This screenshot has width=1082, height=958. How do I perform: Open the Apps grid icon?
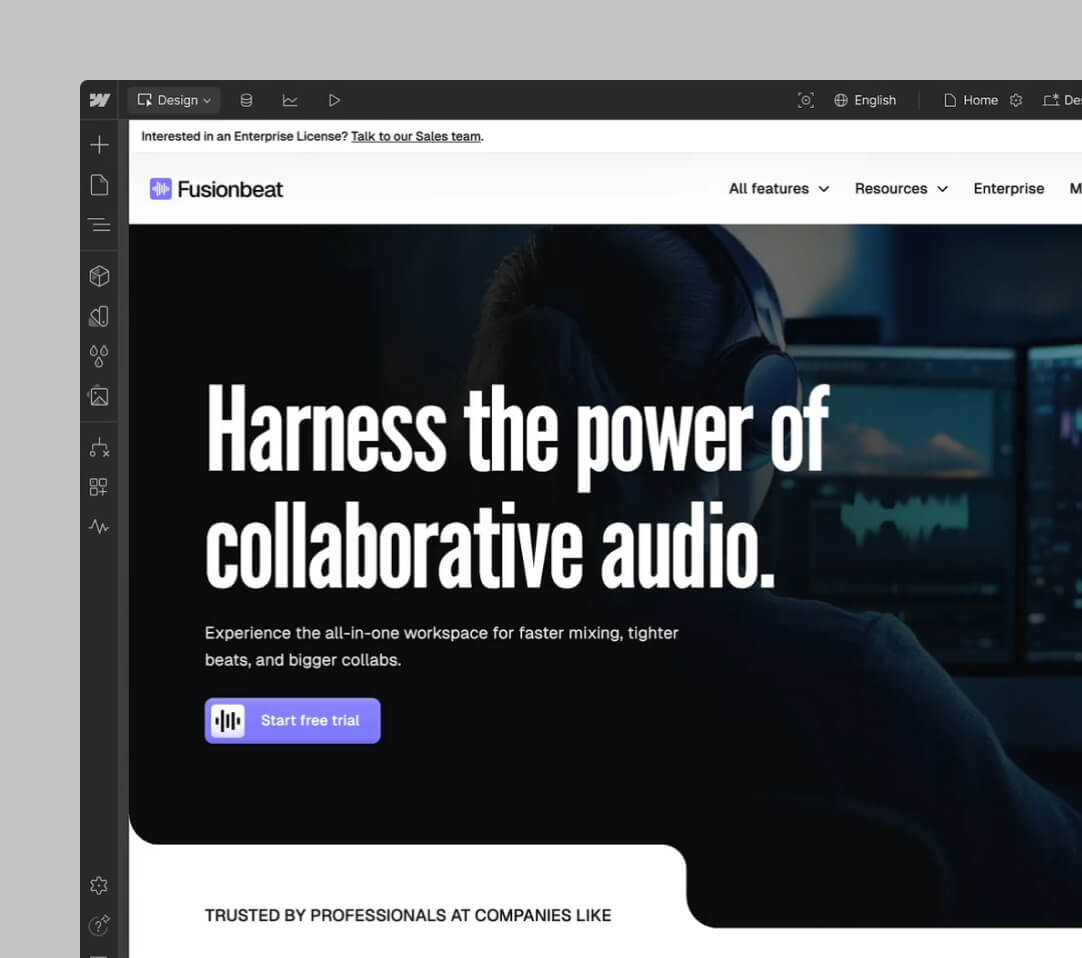[x=99, y=487]
